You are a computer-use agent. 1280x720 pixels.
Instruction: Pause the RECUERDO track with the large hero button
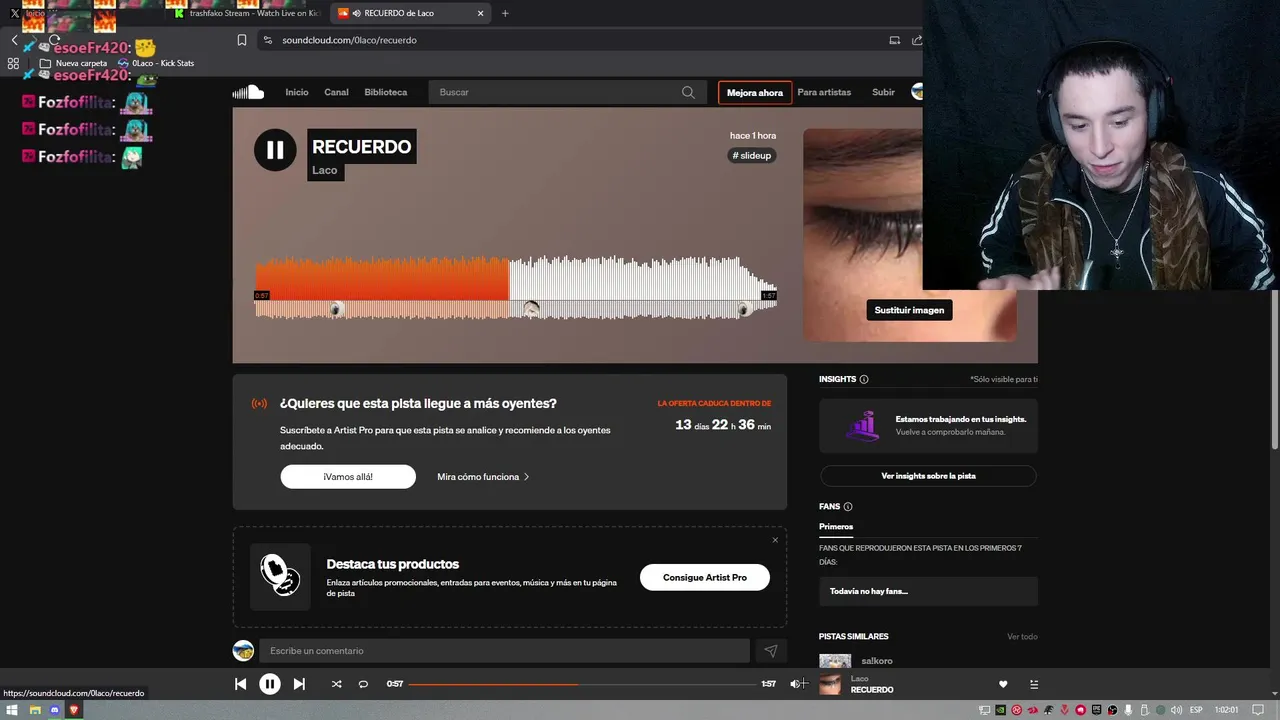pos(275,150)
